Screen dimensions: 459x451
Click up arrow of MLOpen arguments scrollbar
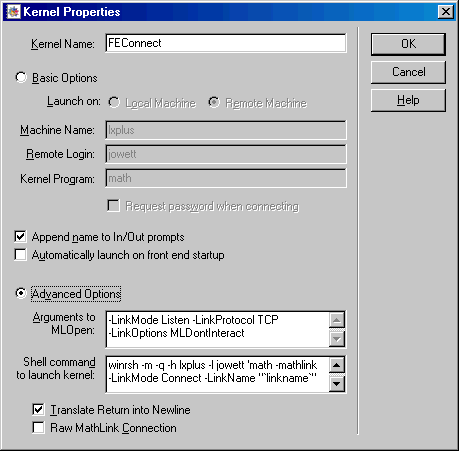337,320
